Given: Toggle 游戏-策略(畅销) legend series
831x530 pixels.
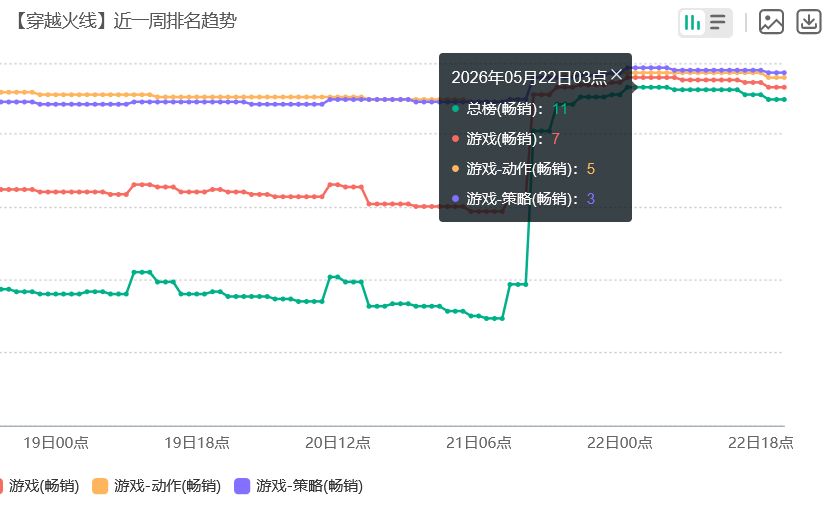Looking at the screenshot, I should point(298,486).
